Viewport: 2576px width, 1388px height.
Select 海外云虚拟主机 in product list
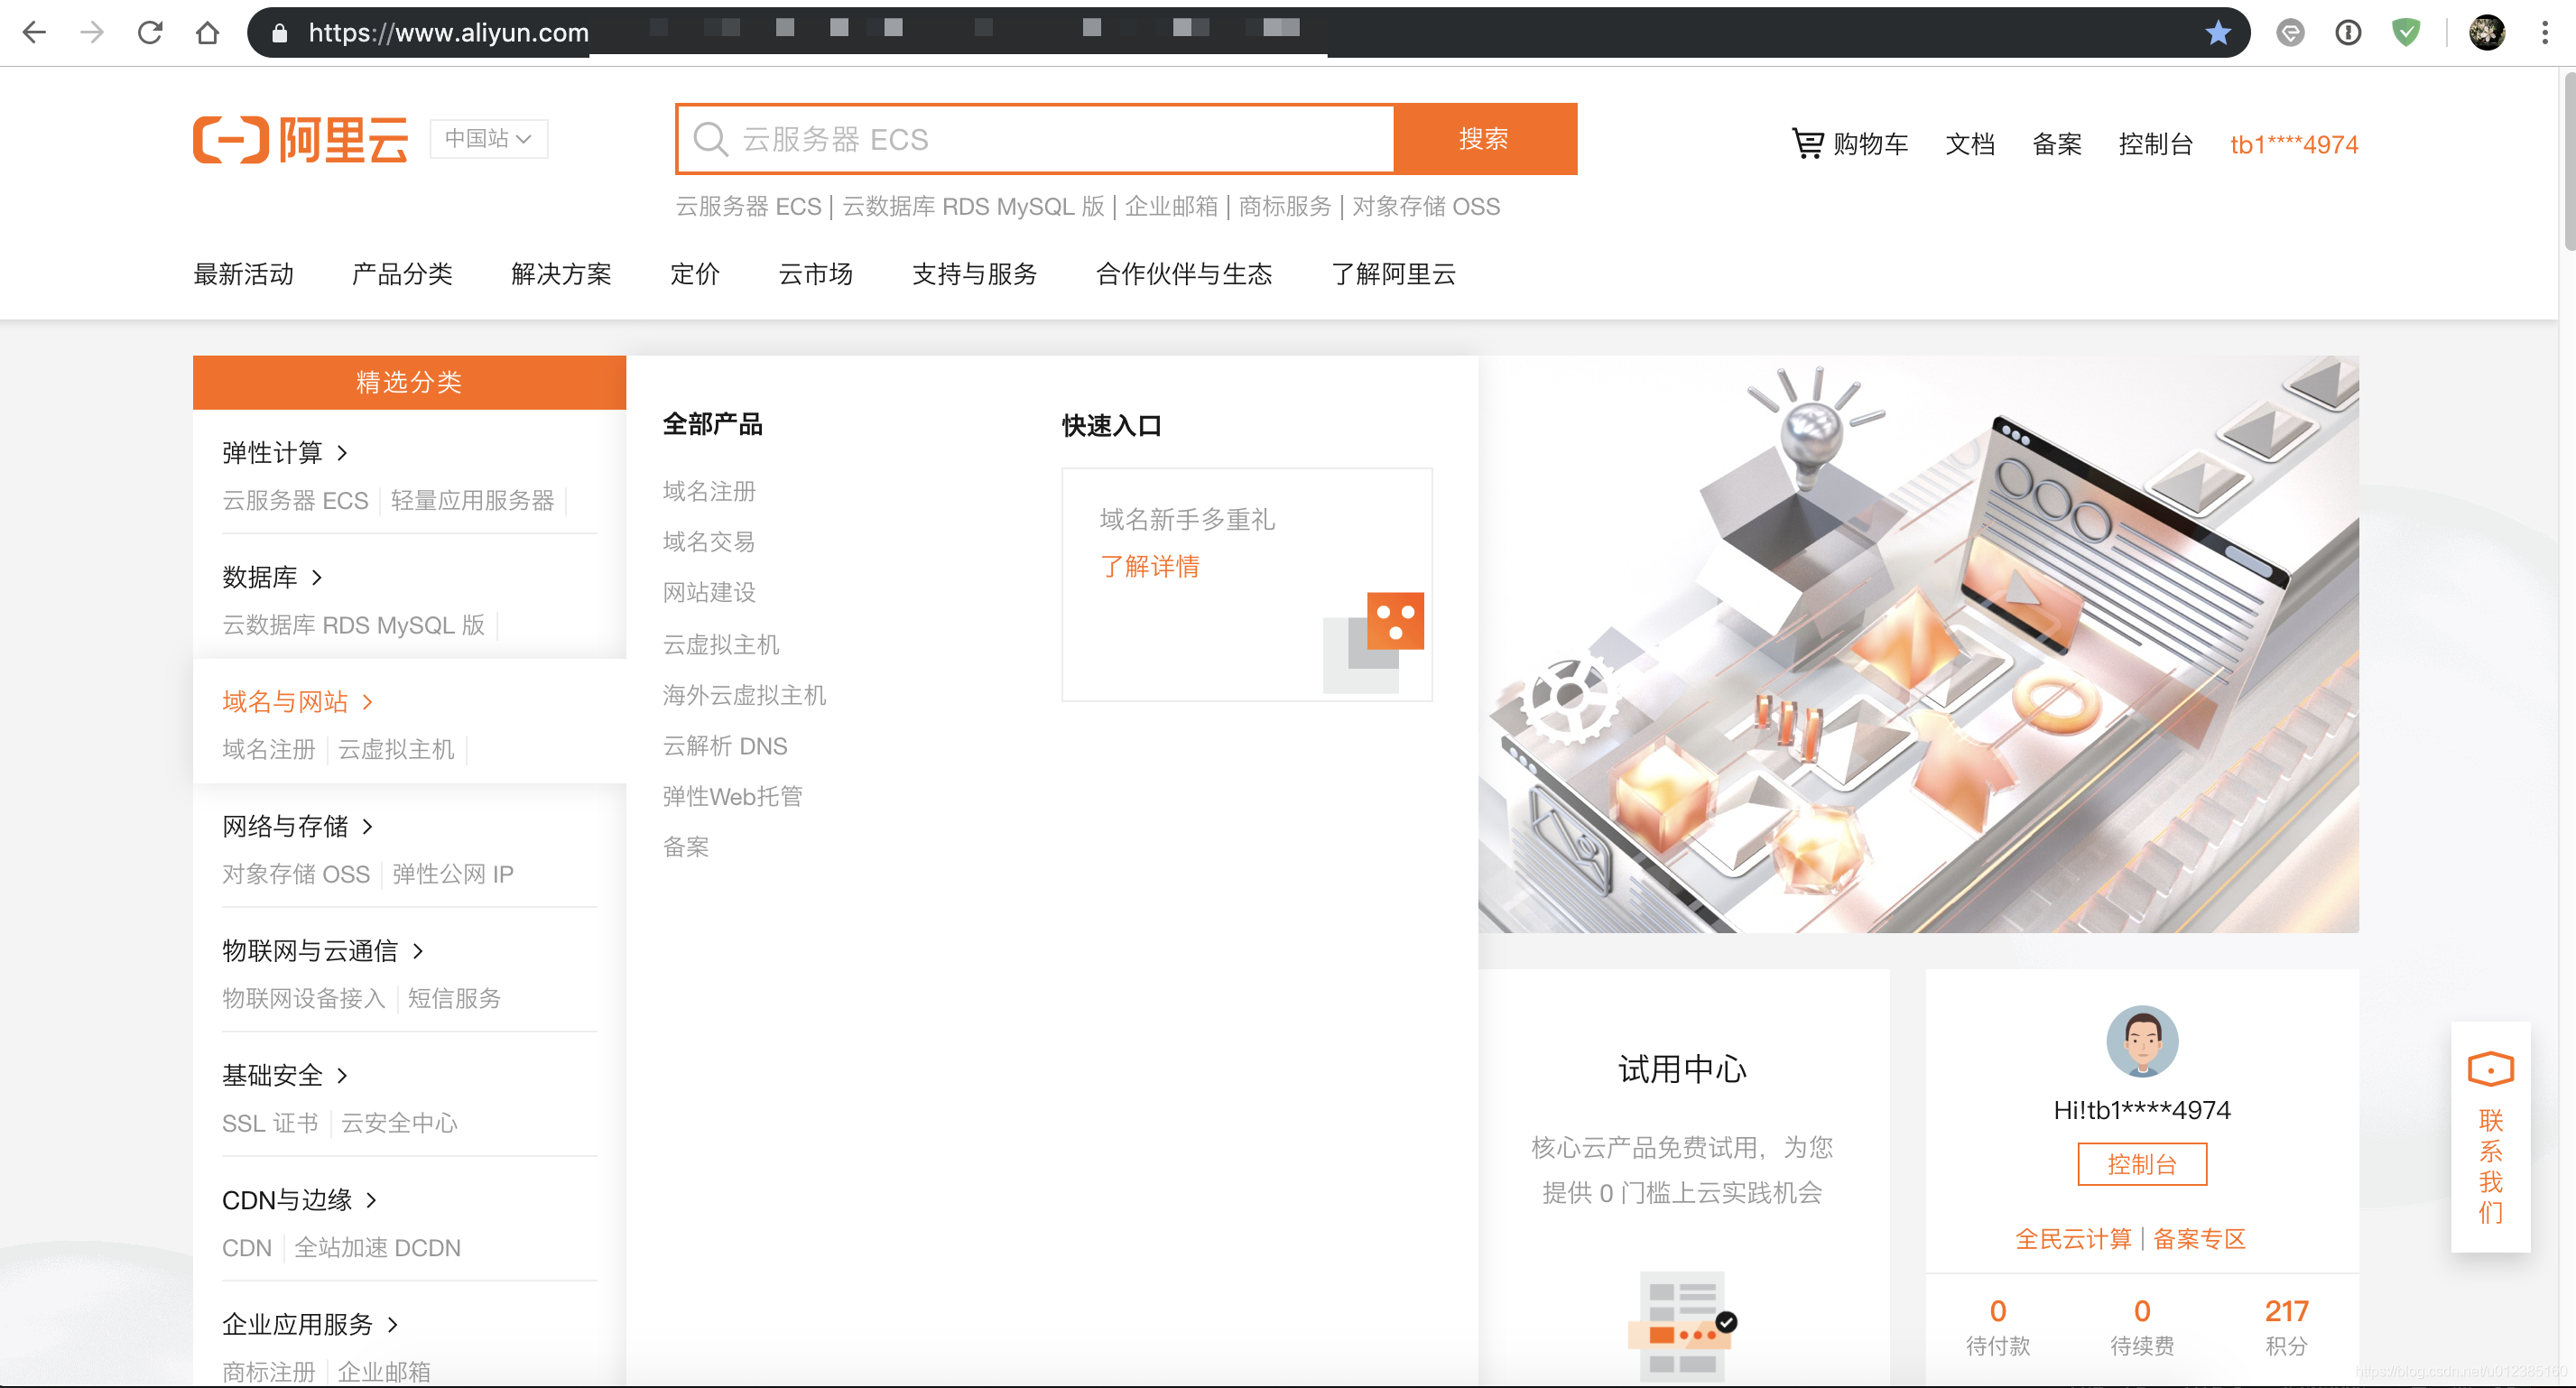tap(744, 695)
